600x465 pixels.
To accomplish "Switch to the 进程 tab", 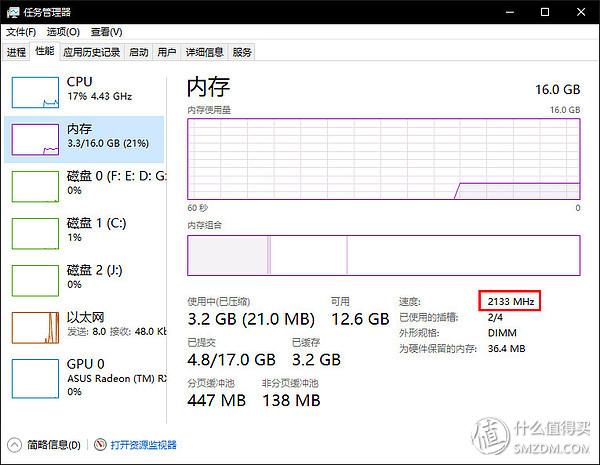I will (x=16, y=52).
